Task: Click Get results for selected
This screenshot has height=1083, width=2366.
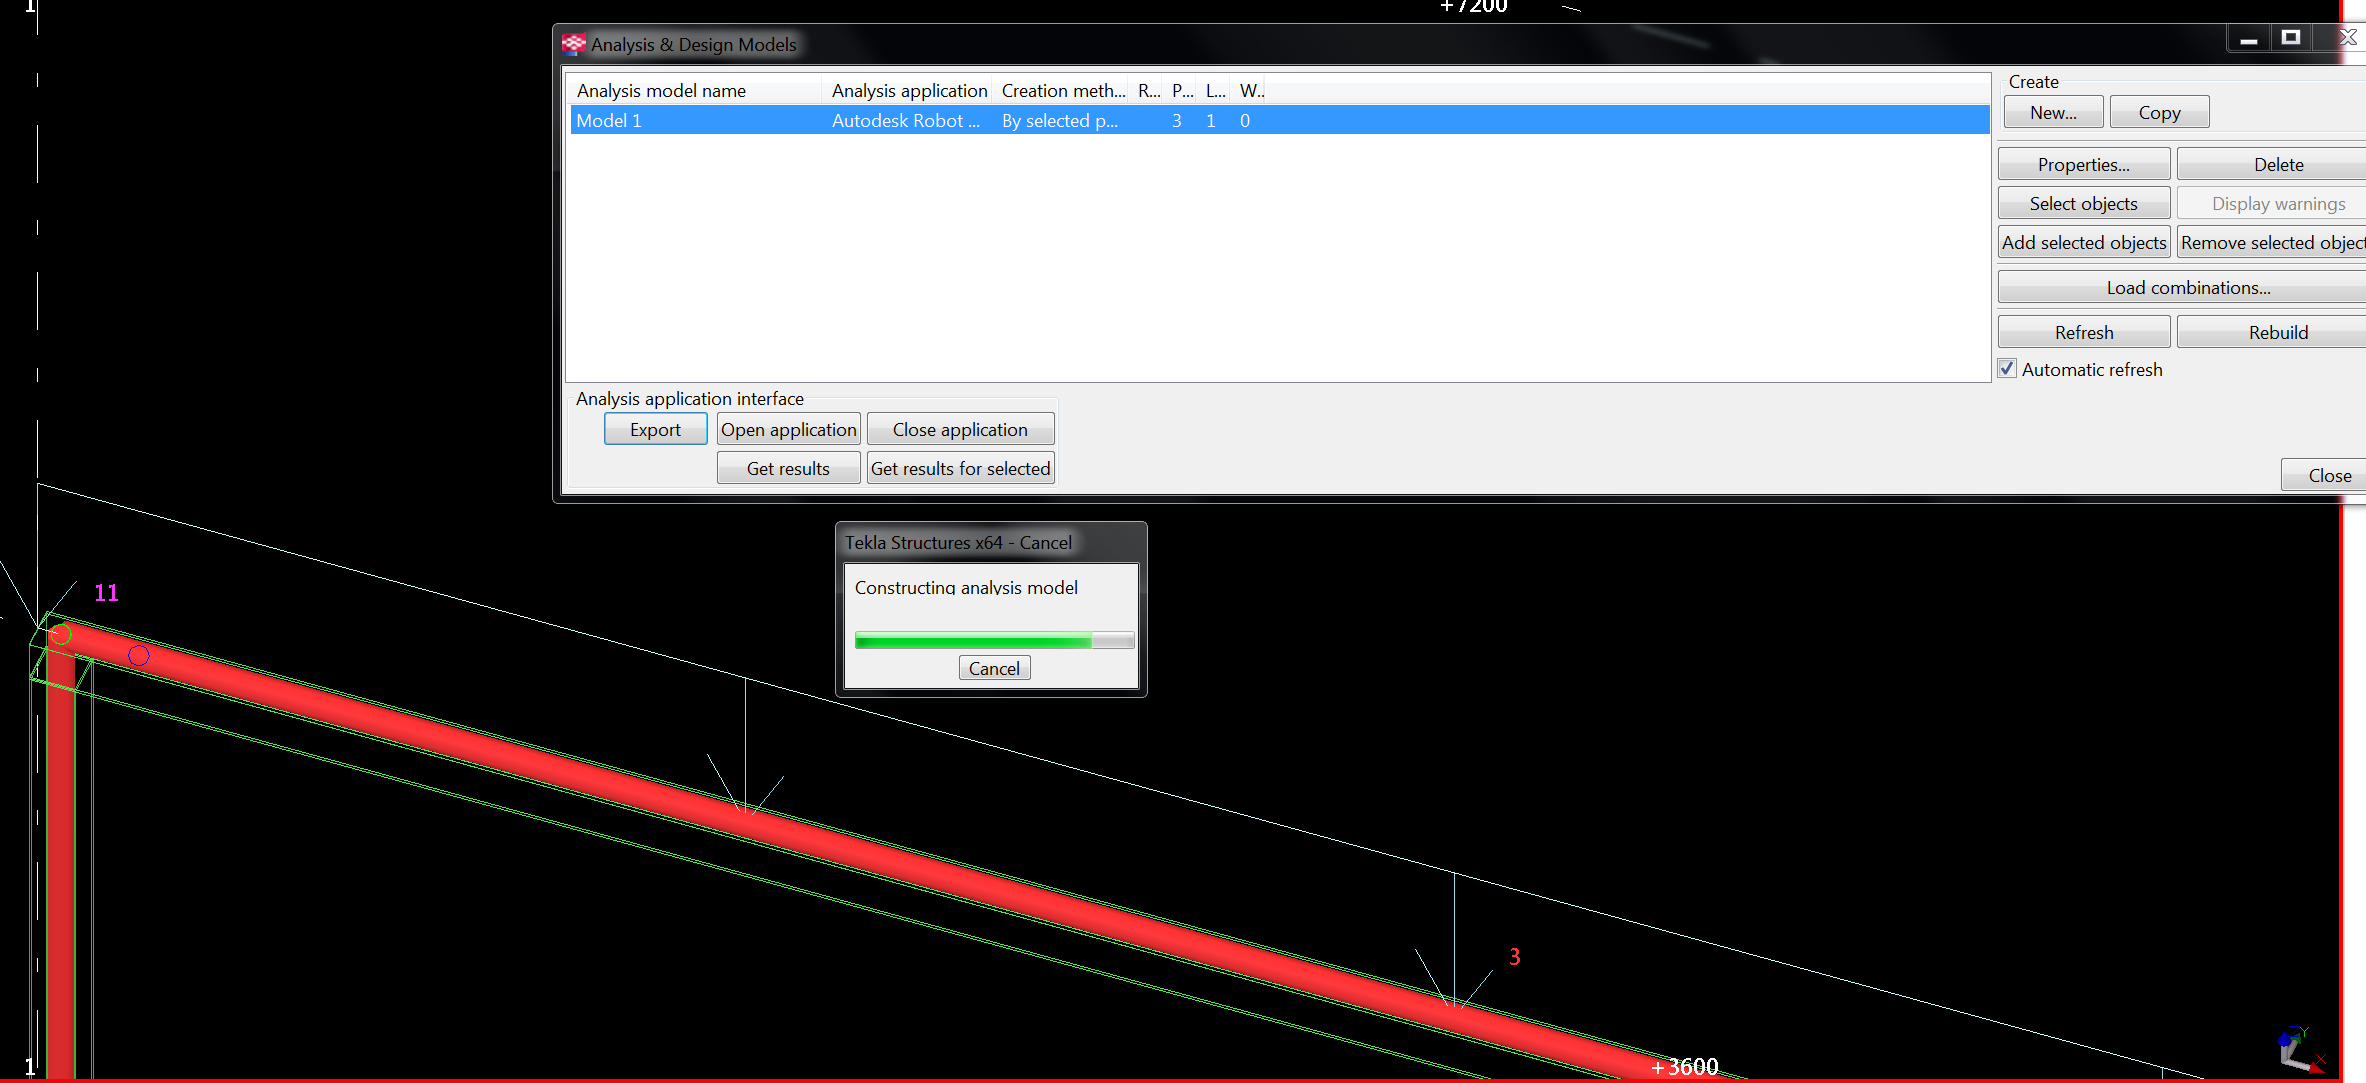Action: pyautogui.click(x=960, y=468)
